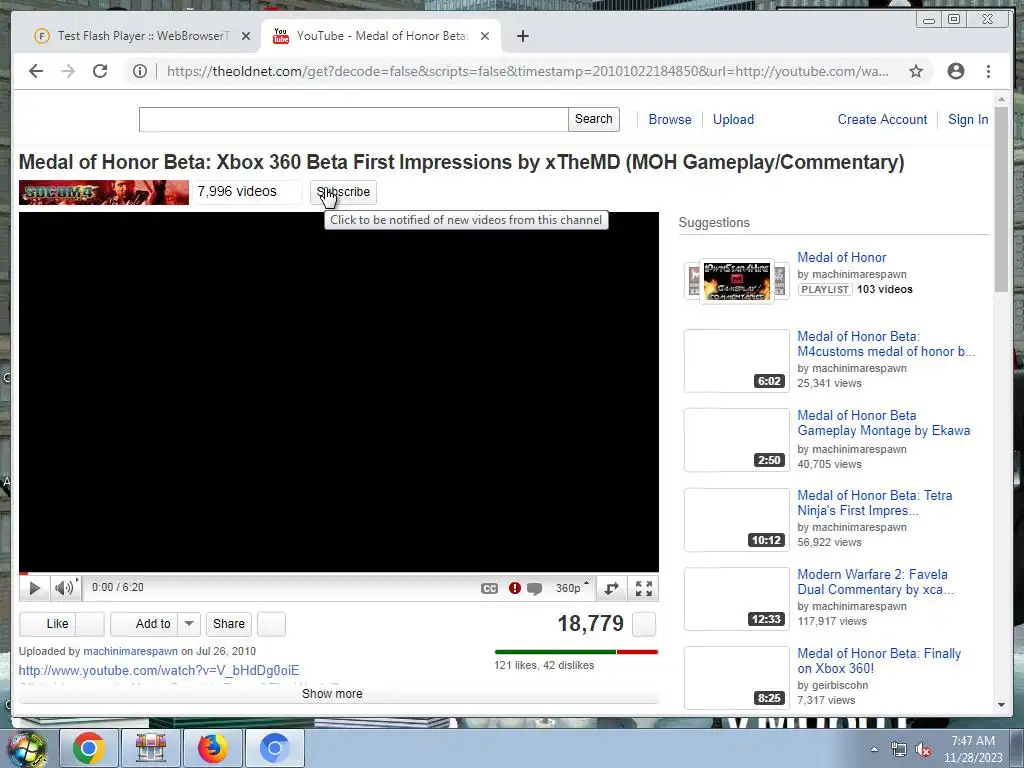Click the scrollbar down arrow

[x=1001, y=705]
